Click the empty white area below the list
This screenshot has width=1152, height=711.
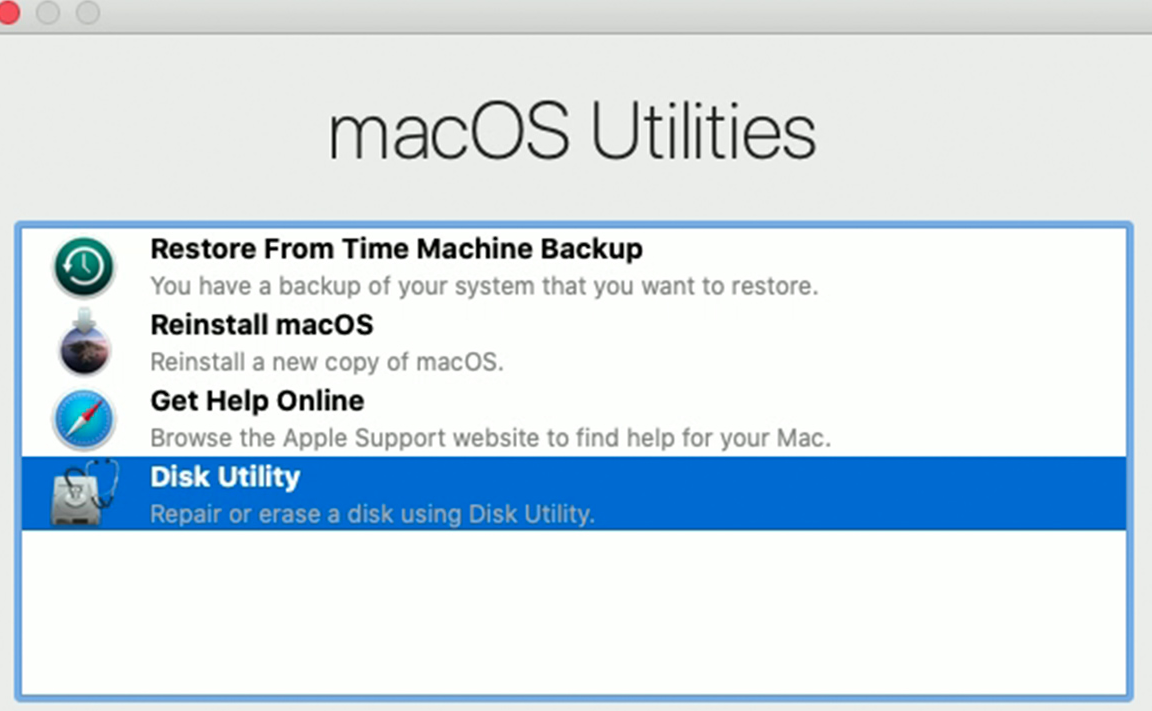[x=572, y=612]
